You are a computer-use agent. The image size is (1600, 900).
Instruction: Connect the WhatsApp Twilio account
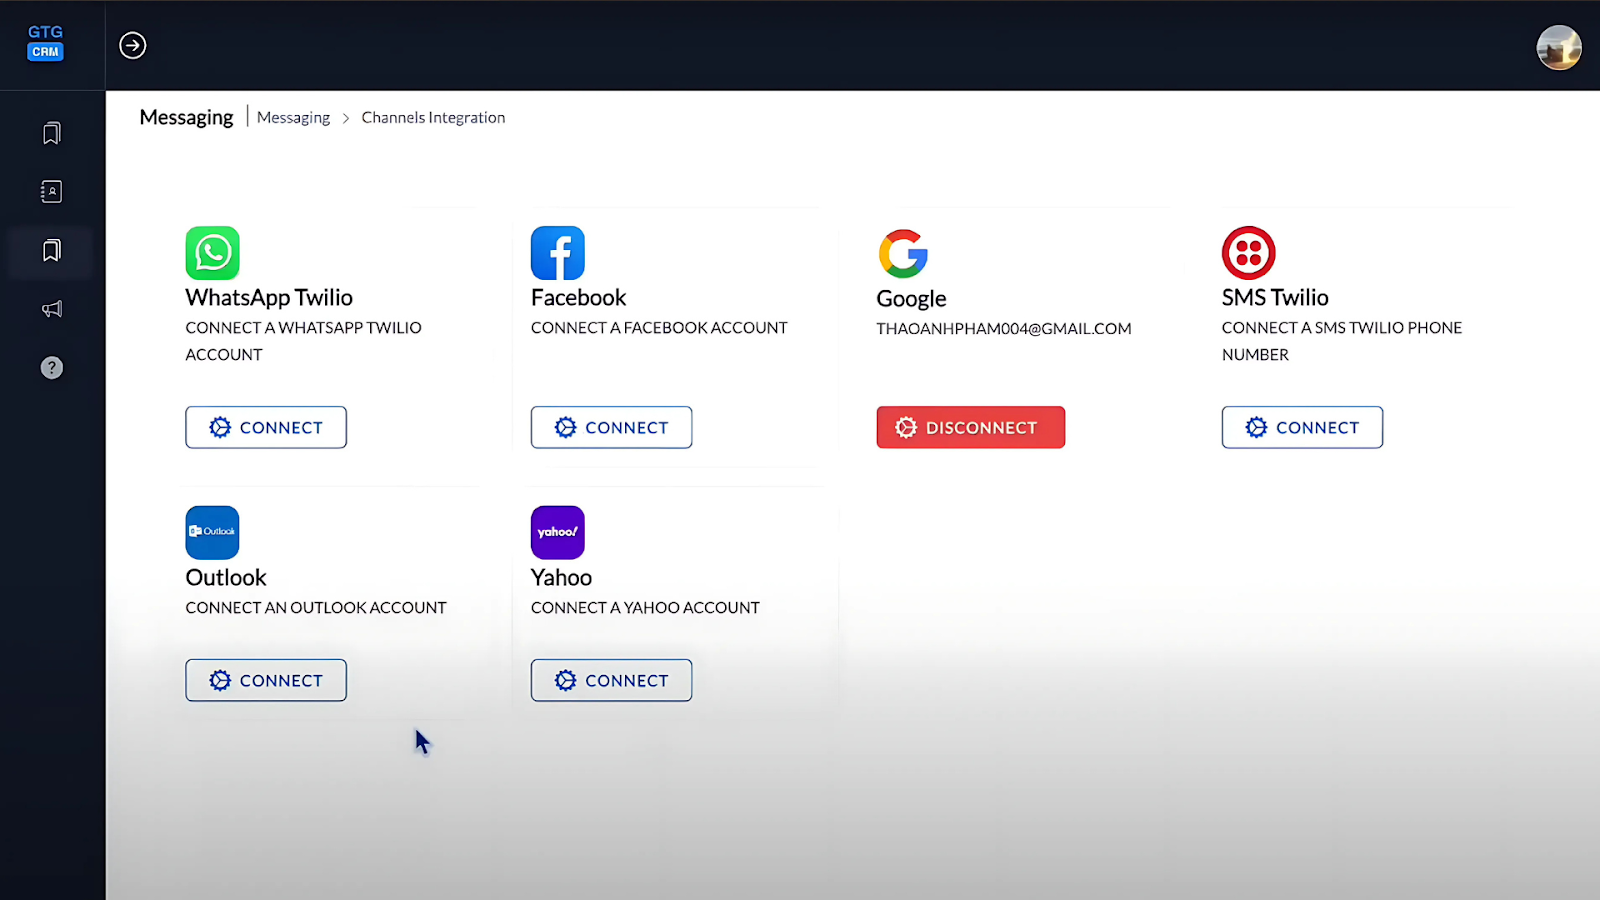pyautogui.click(x=266, y=427)
